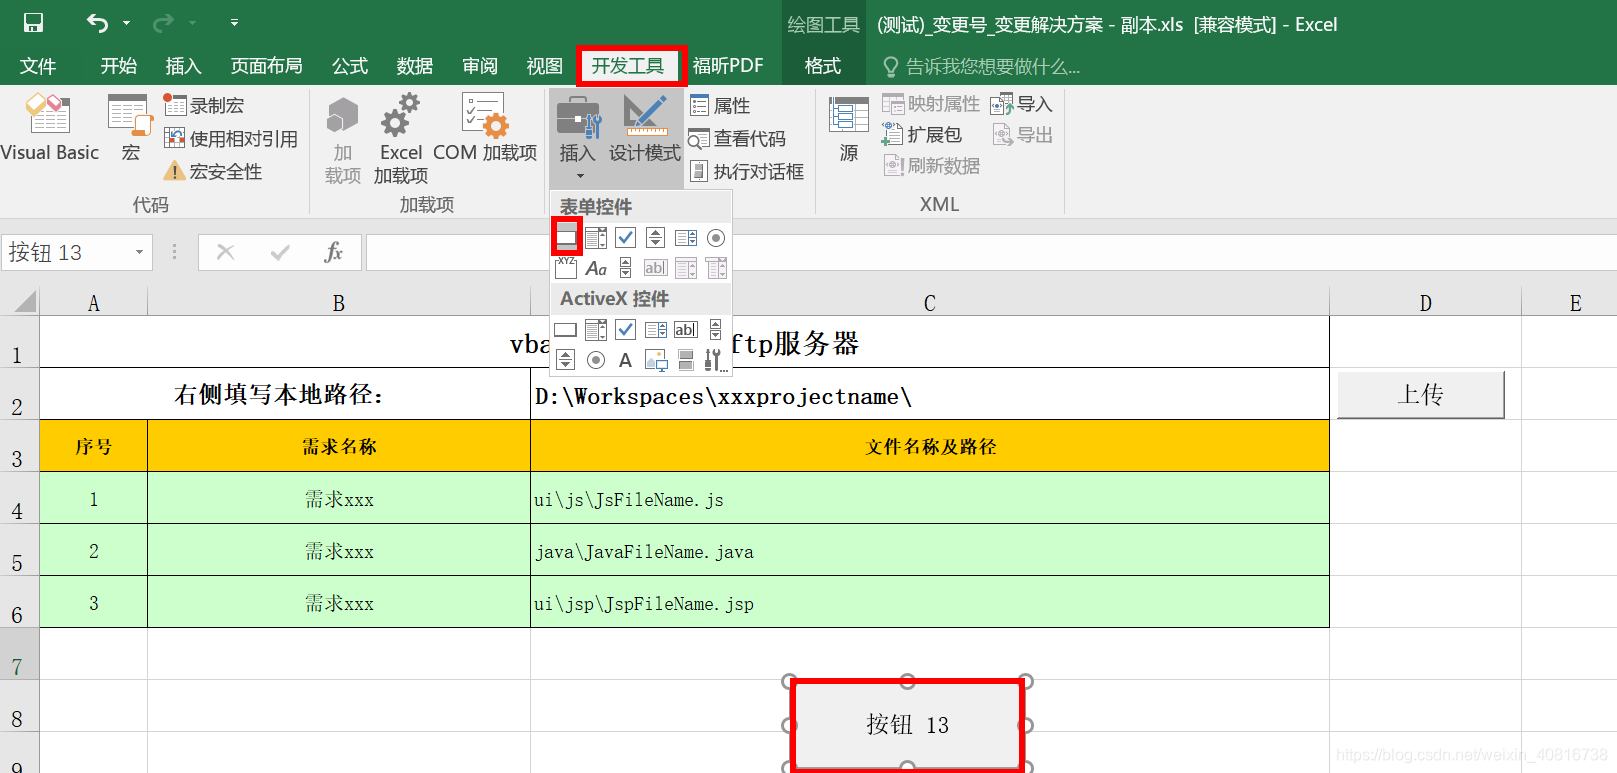Click the Name Box showing 按钮 13
Screen dimensions: 1617x773
coord(66,252)
